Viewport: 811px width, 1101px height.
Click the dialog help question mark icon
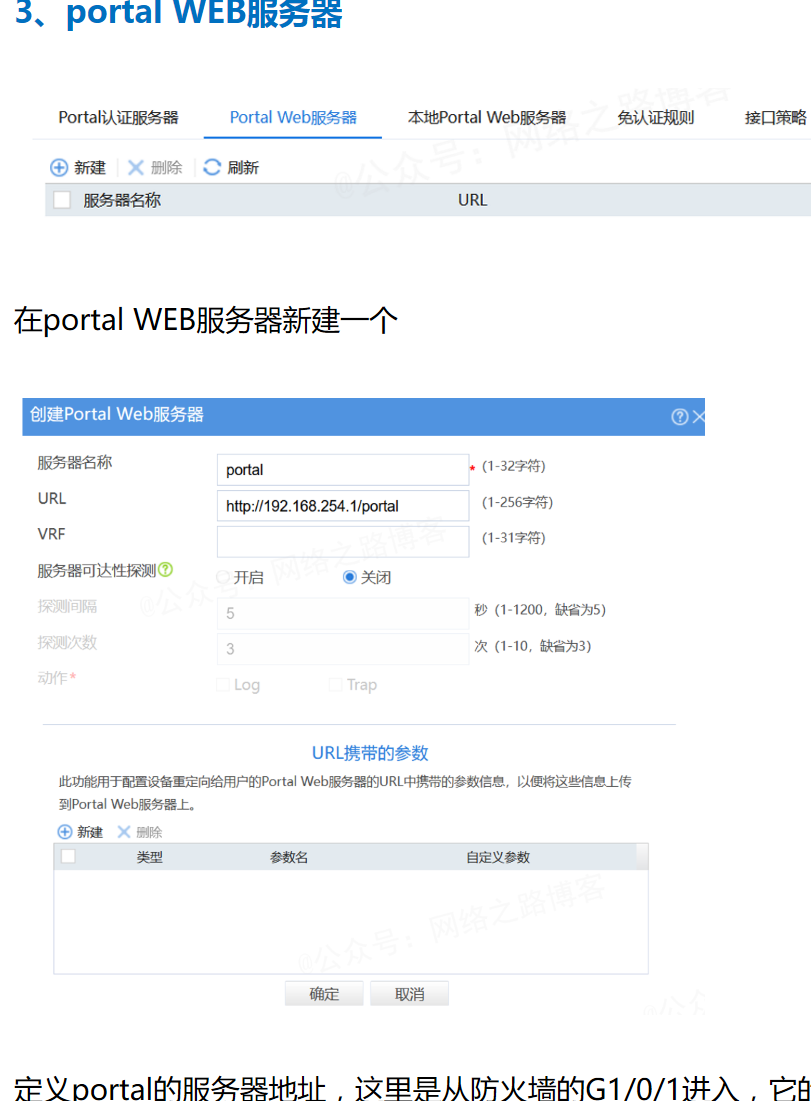coord(680,417)
